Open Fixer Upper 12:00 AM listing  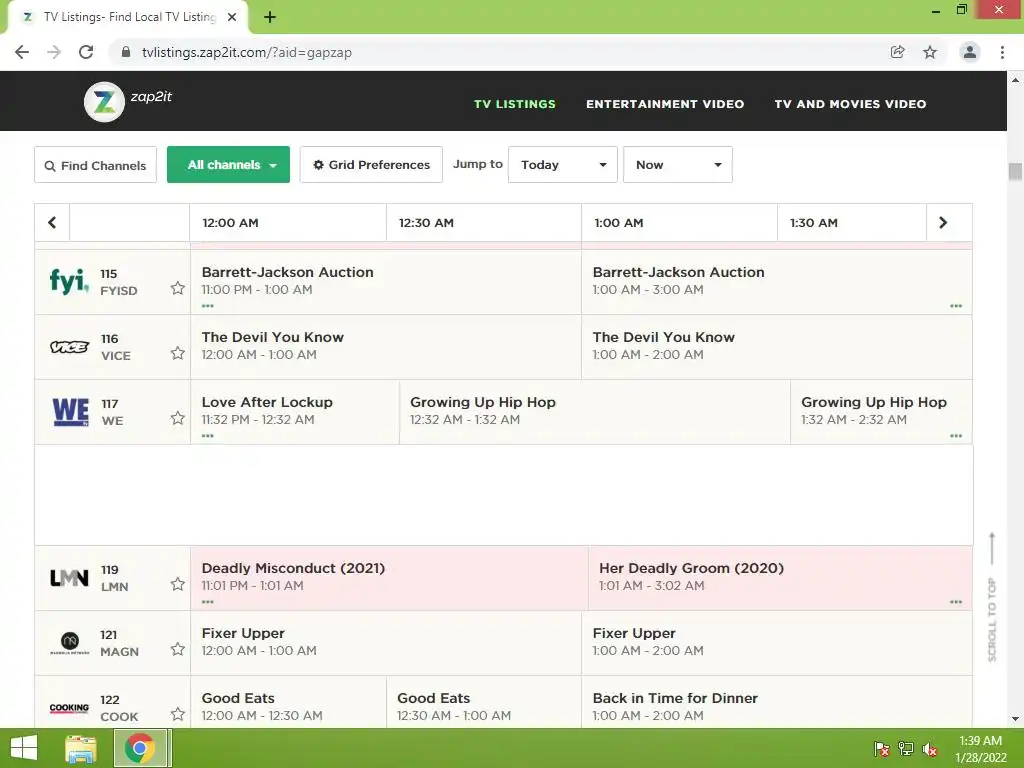pyautogui.click(x=386, y=643)
